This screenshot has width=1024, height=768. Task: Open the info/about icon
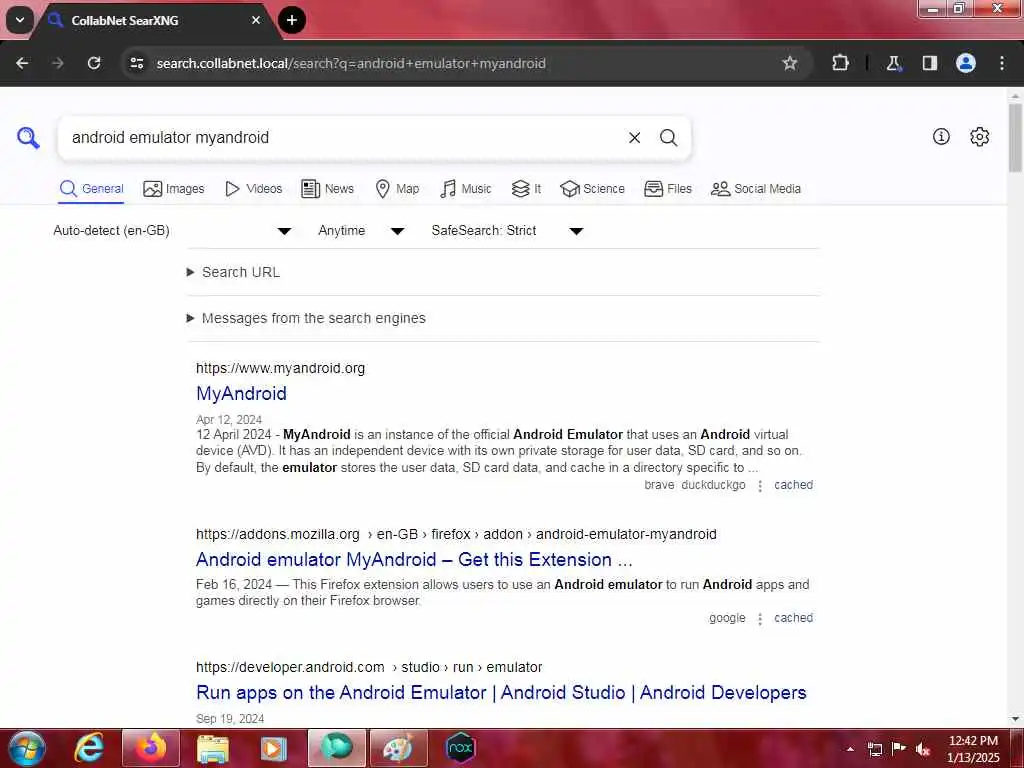[x=941, y=136]
